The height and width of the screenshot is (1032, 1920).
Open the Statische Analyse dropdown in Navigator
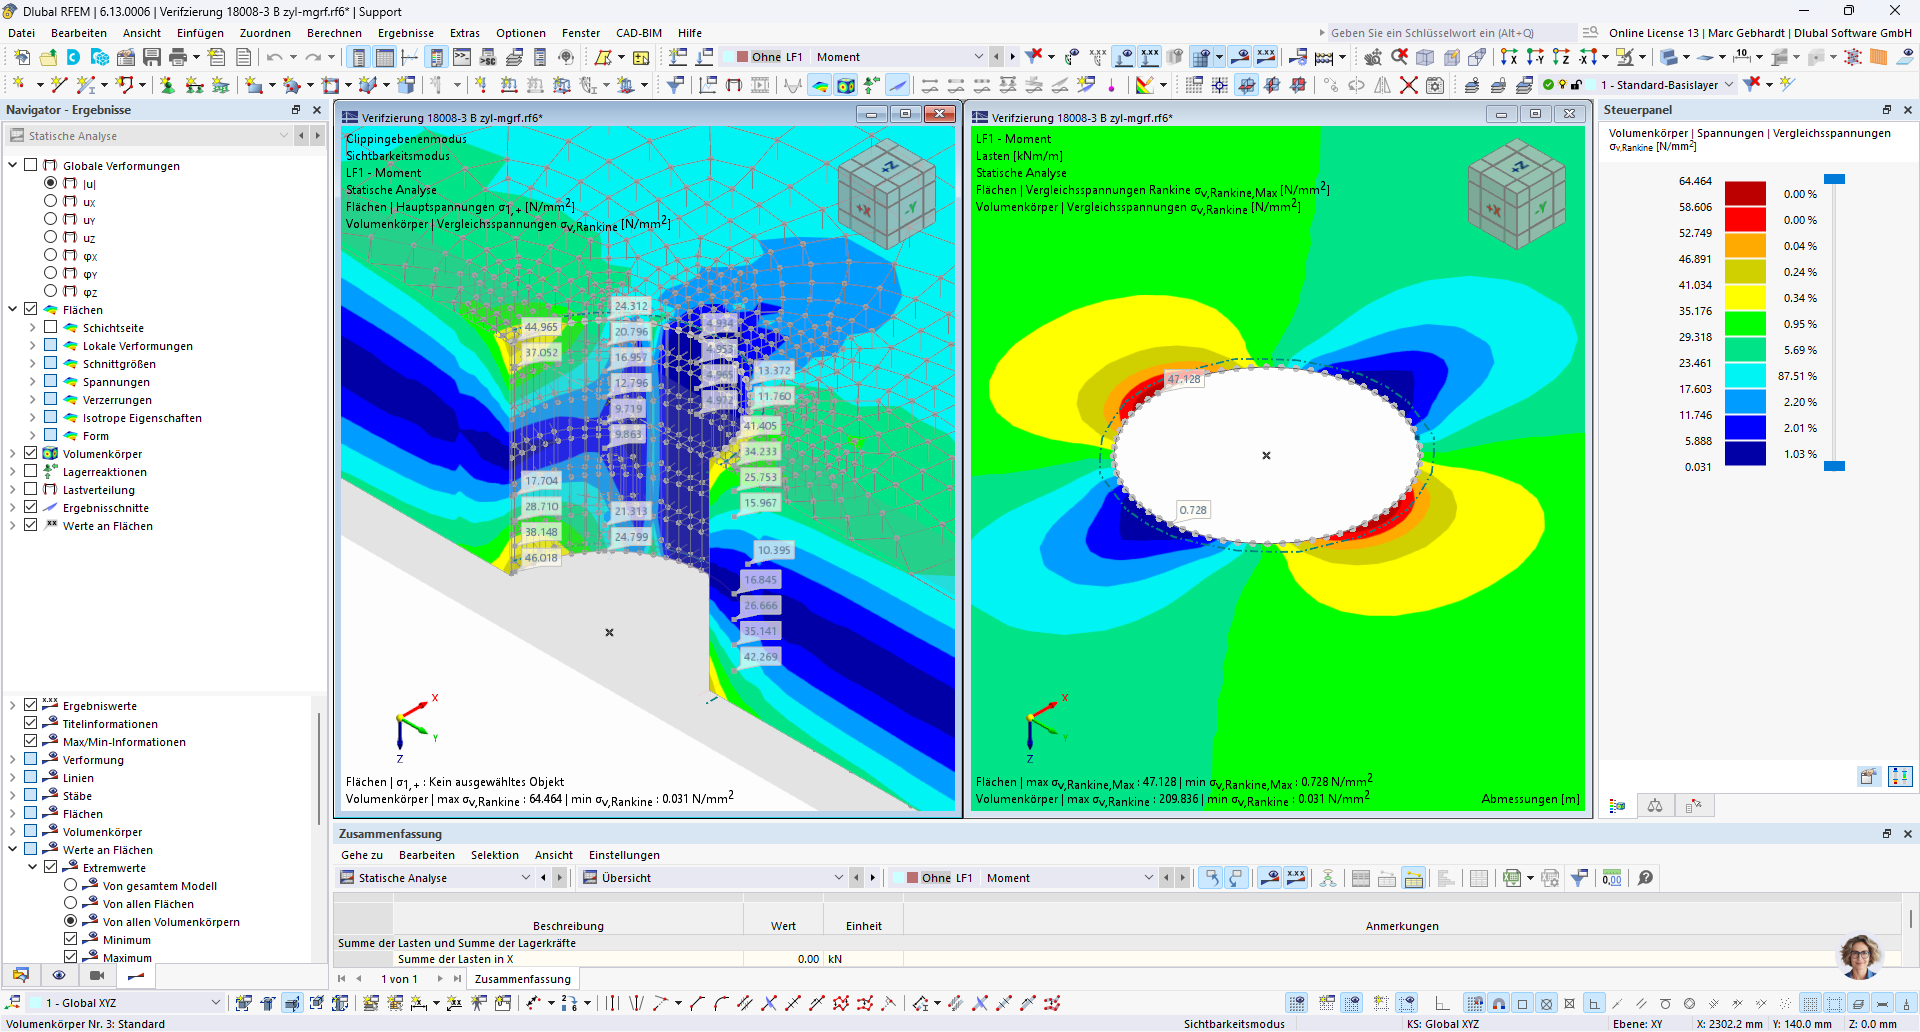[148, 136]
